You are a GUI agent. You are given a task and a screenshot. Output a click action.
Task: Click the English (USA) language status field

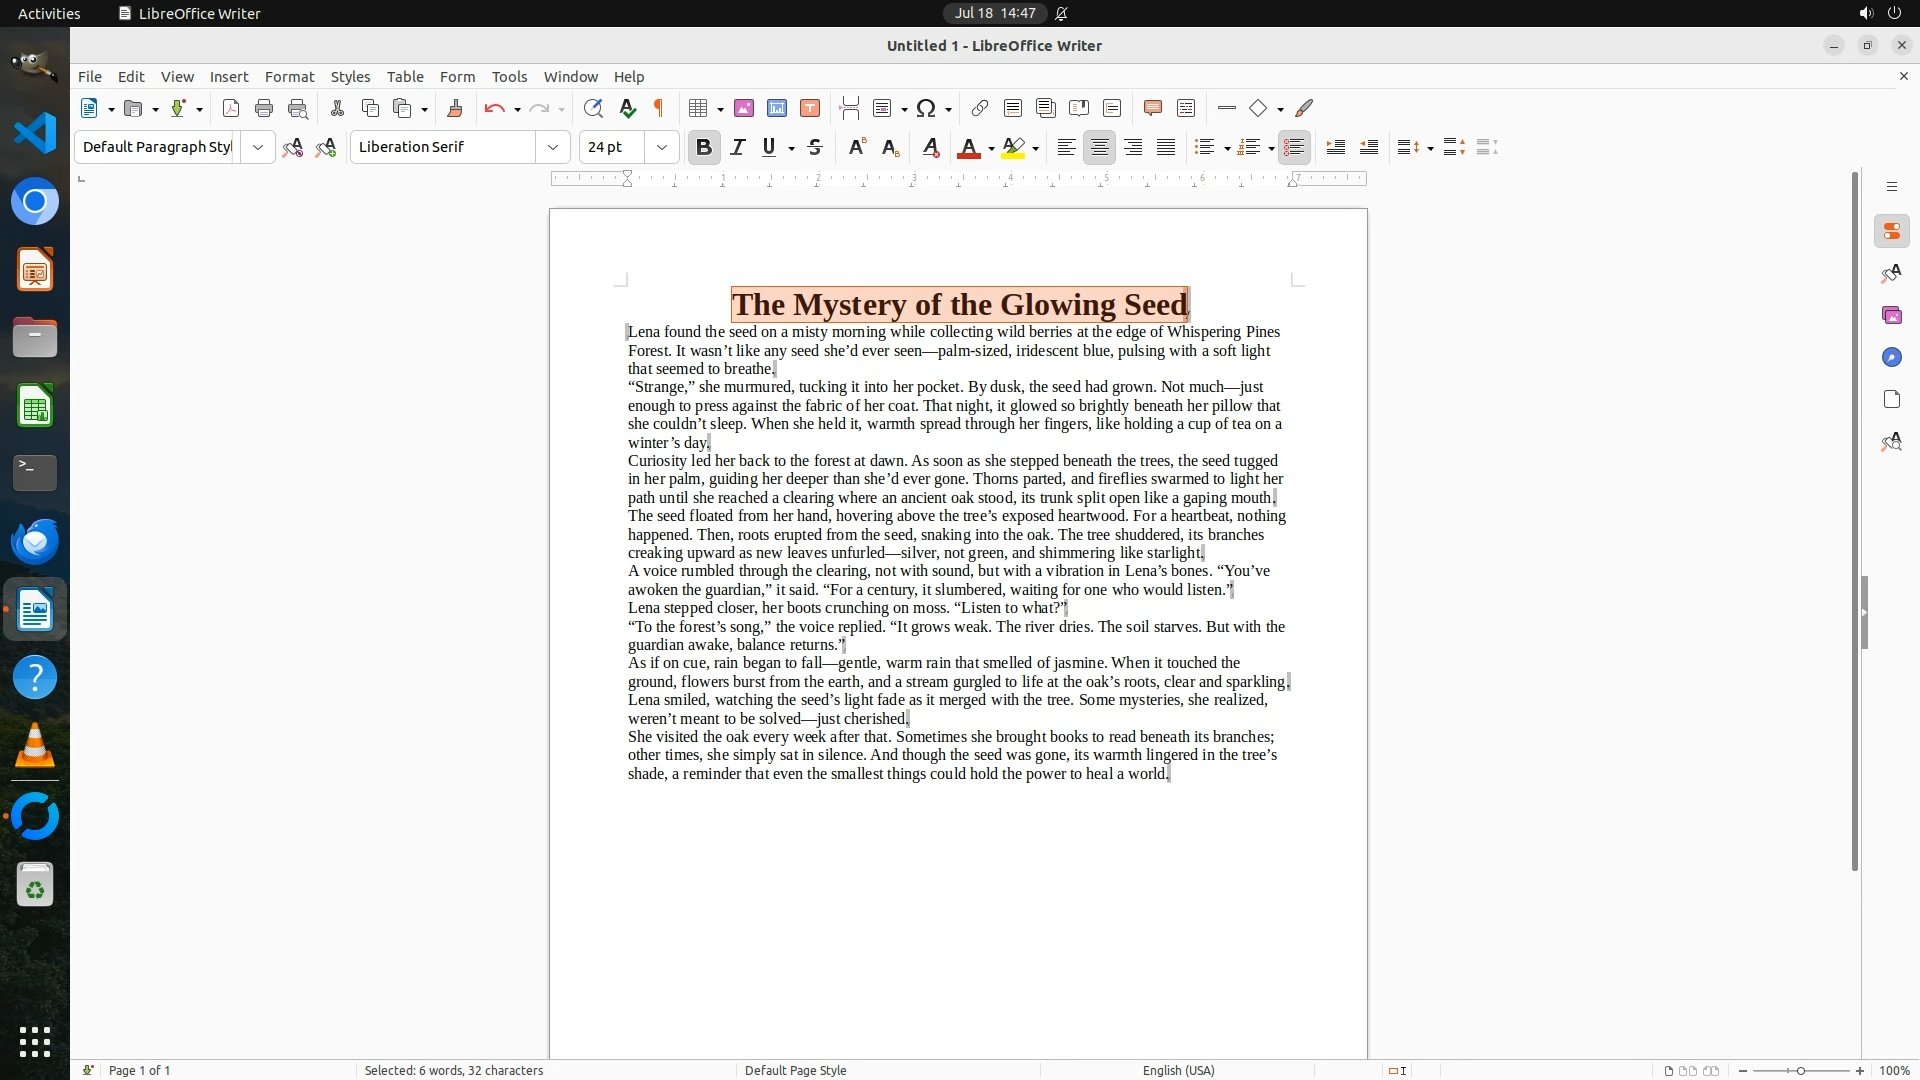(x=1178, y=1070)
